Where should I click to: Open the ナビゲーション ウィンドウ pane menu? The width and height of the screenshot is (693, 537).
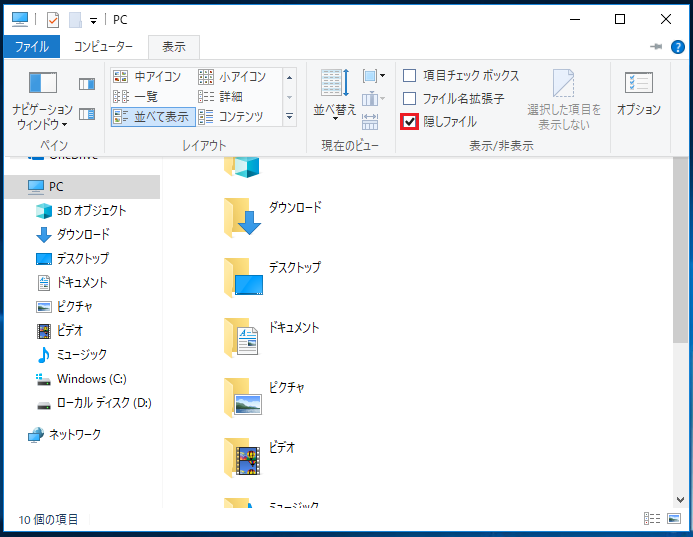click(42, 101)
